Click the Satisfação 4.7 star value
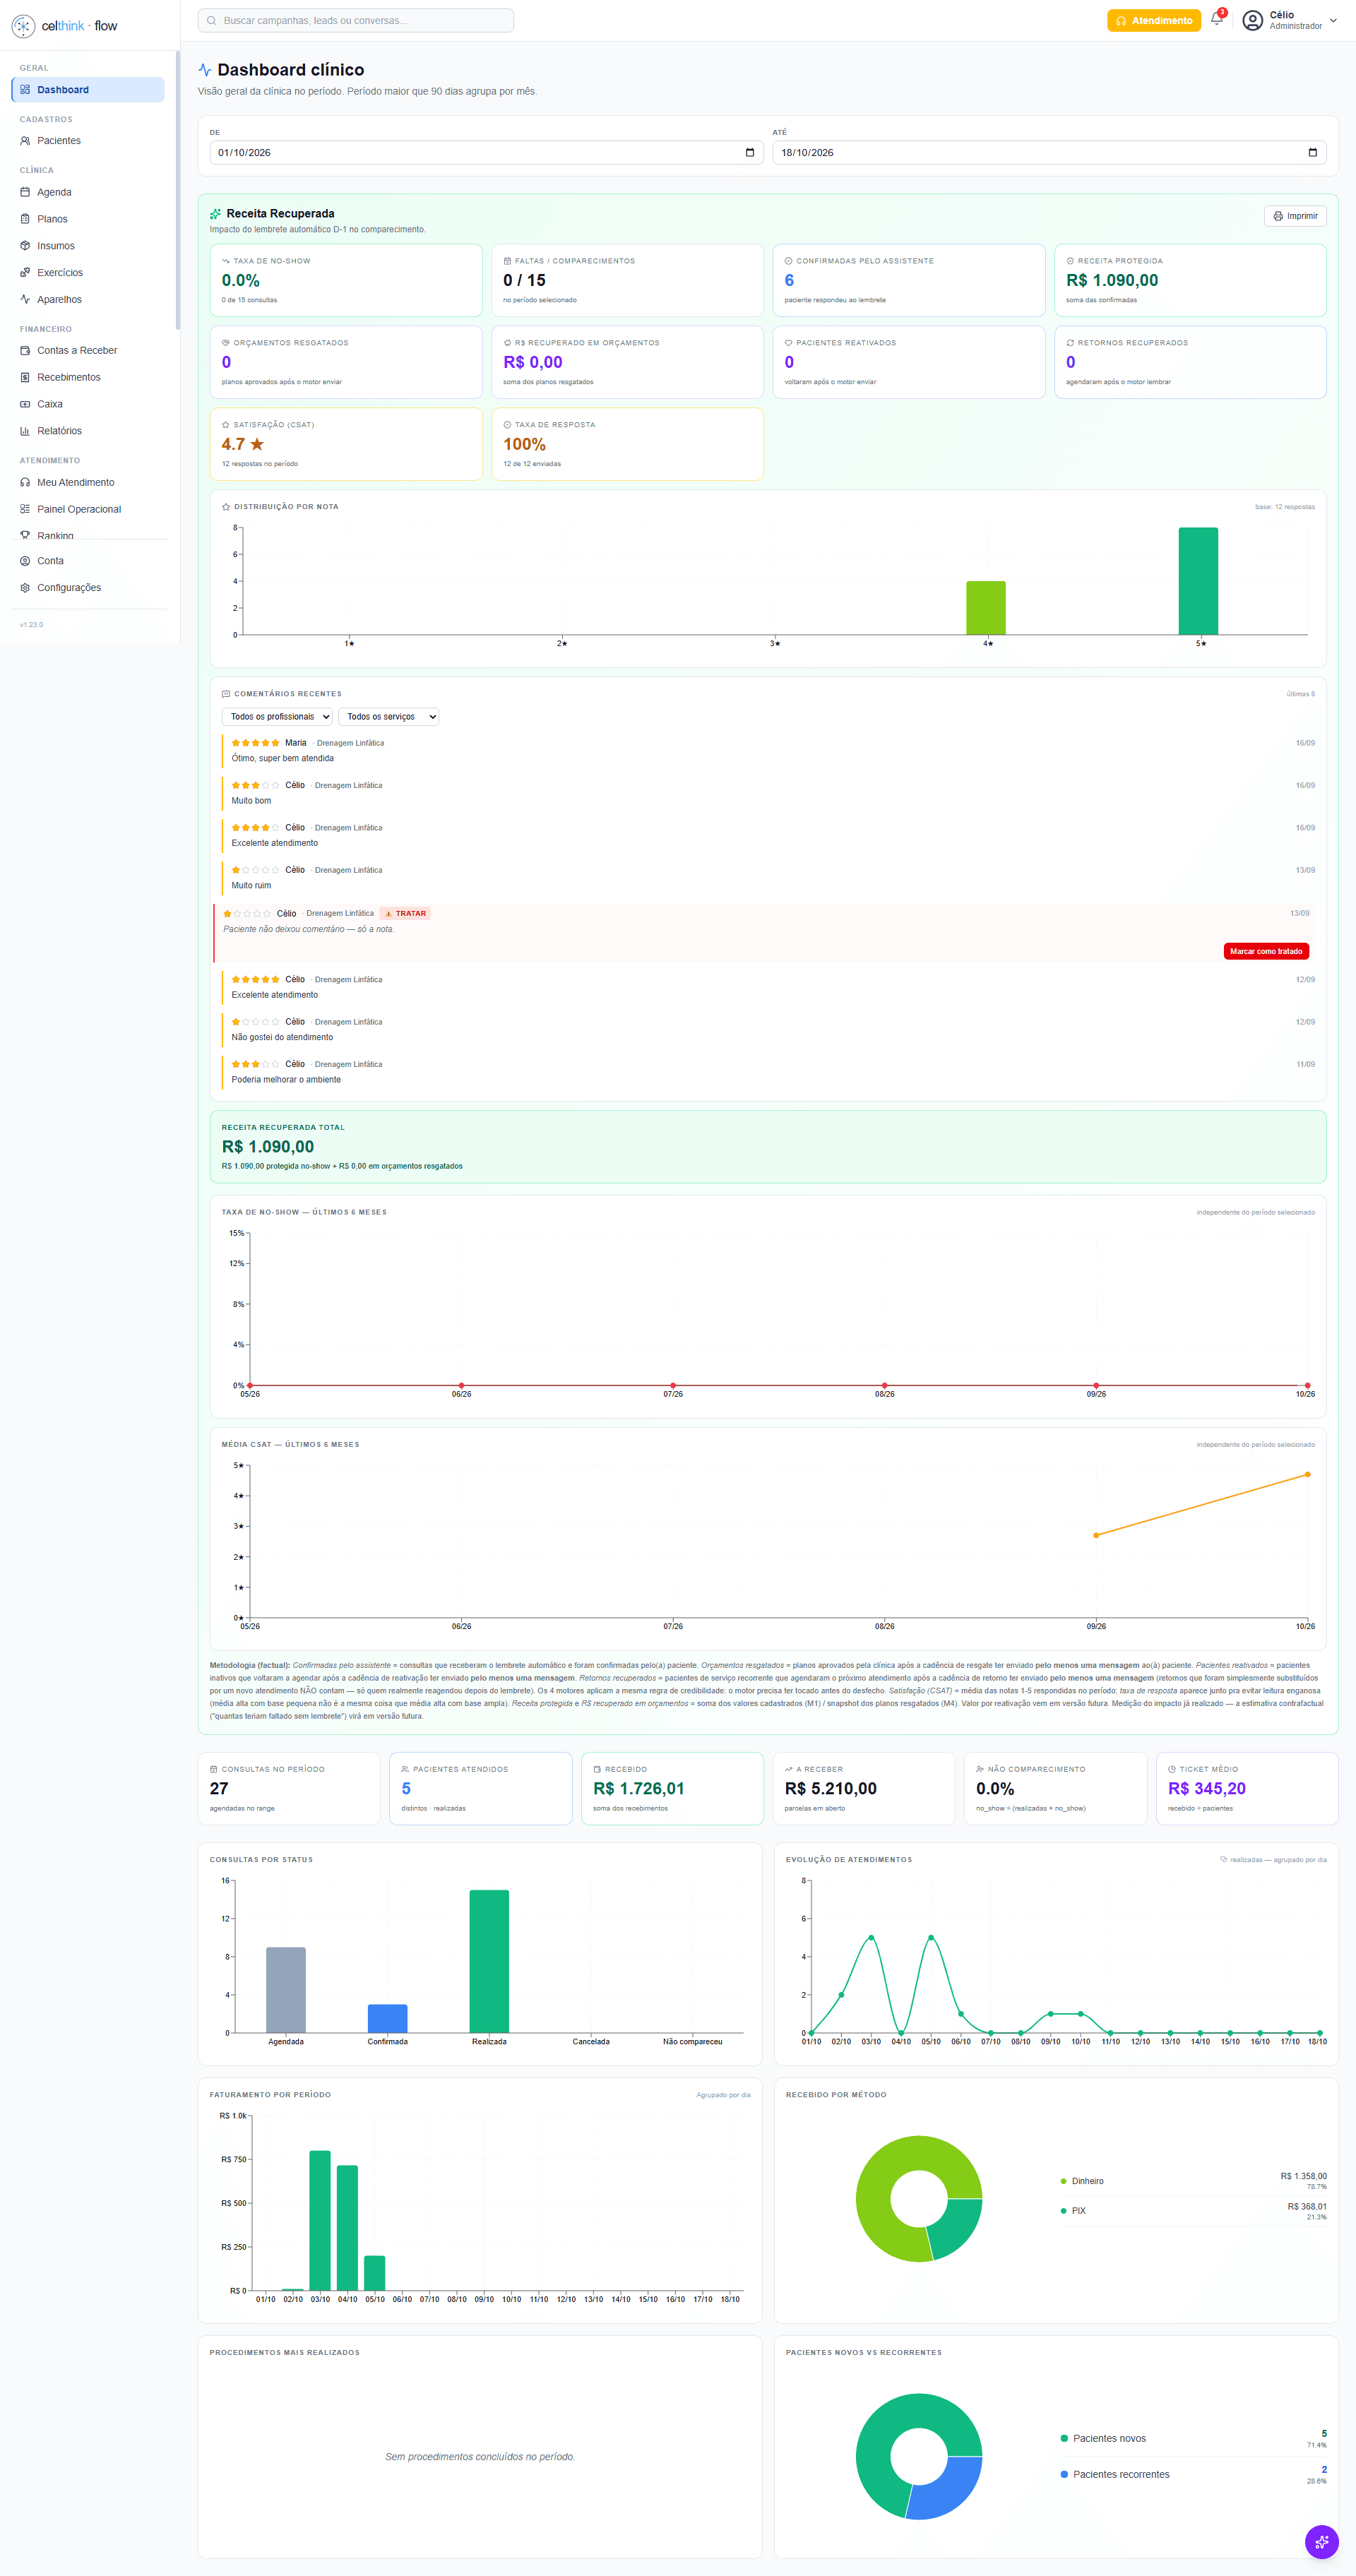1356x2576 pixels. (x=243, y=445)
